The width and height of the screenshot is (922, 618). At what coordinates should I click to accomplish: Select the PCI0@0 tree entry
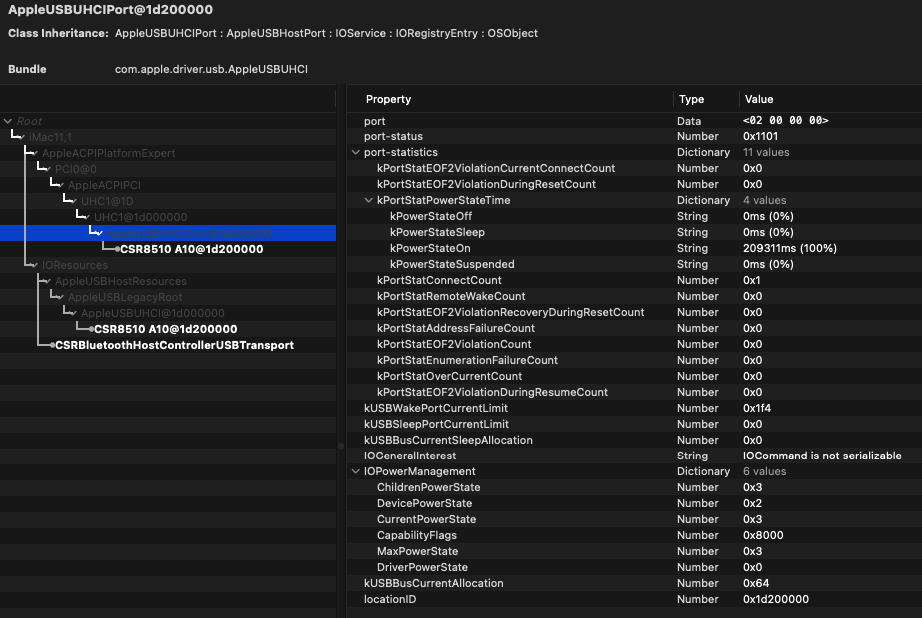[x=75, y=169]
